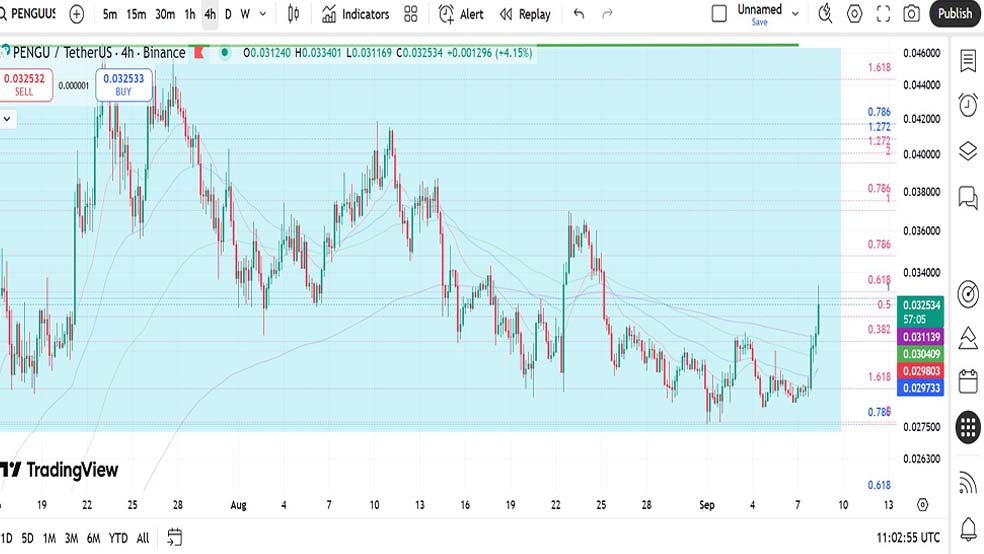Viewport: 984px width, 554px height.
Task: Open the target screener icon
Action: [968, 294]
